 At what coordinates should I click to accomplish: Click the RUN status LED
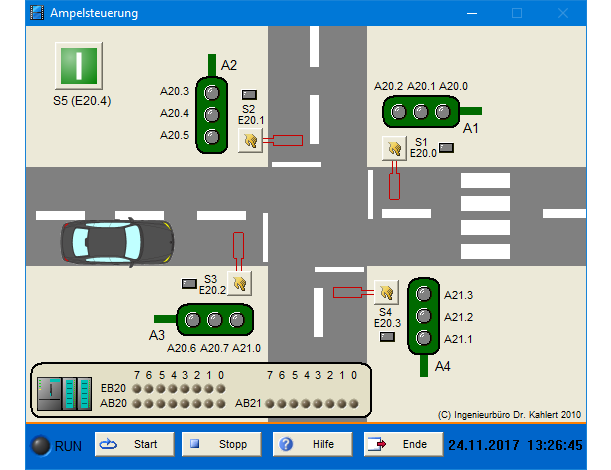pos(41,445)
